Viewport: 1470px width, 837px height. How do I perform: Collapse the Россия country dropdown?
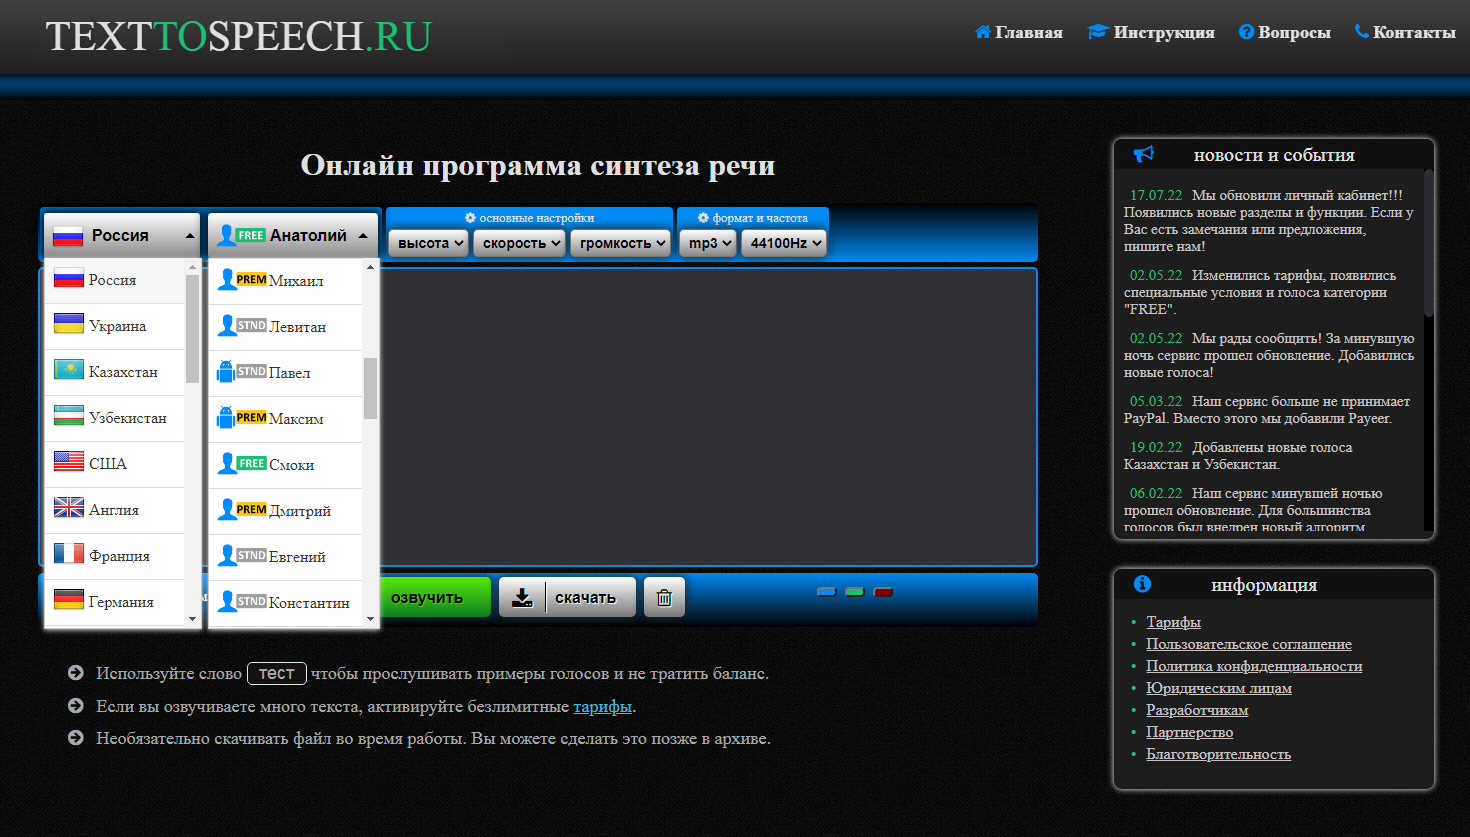click(x=122, y=235)
